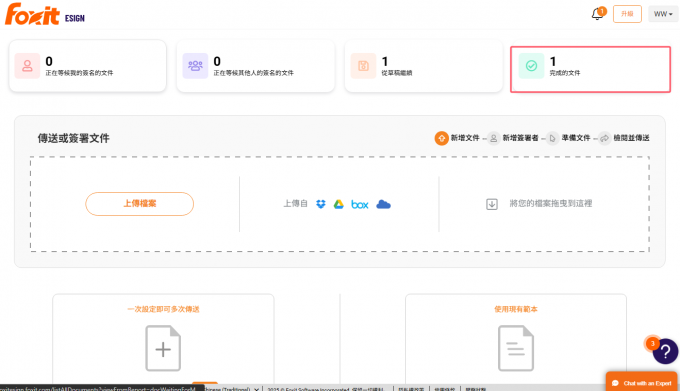Click the new template plus document icon
The width and height of the screenshot is (680, 391).
[163, 349]
